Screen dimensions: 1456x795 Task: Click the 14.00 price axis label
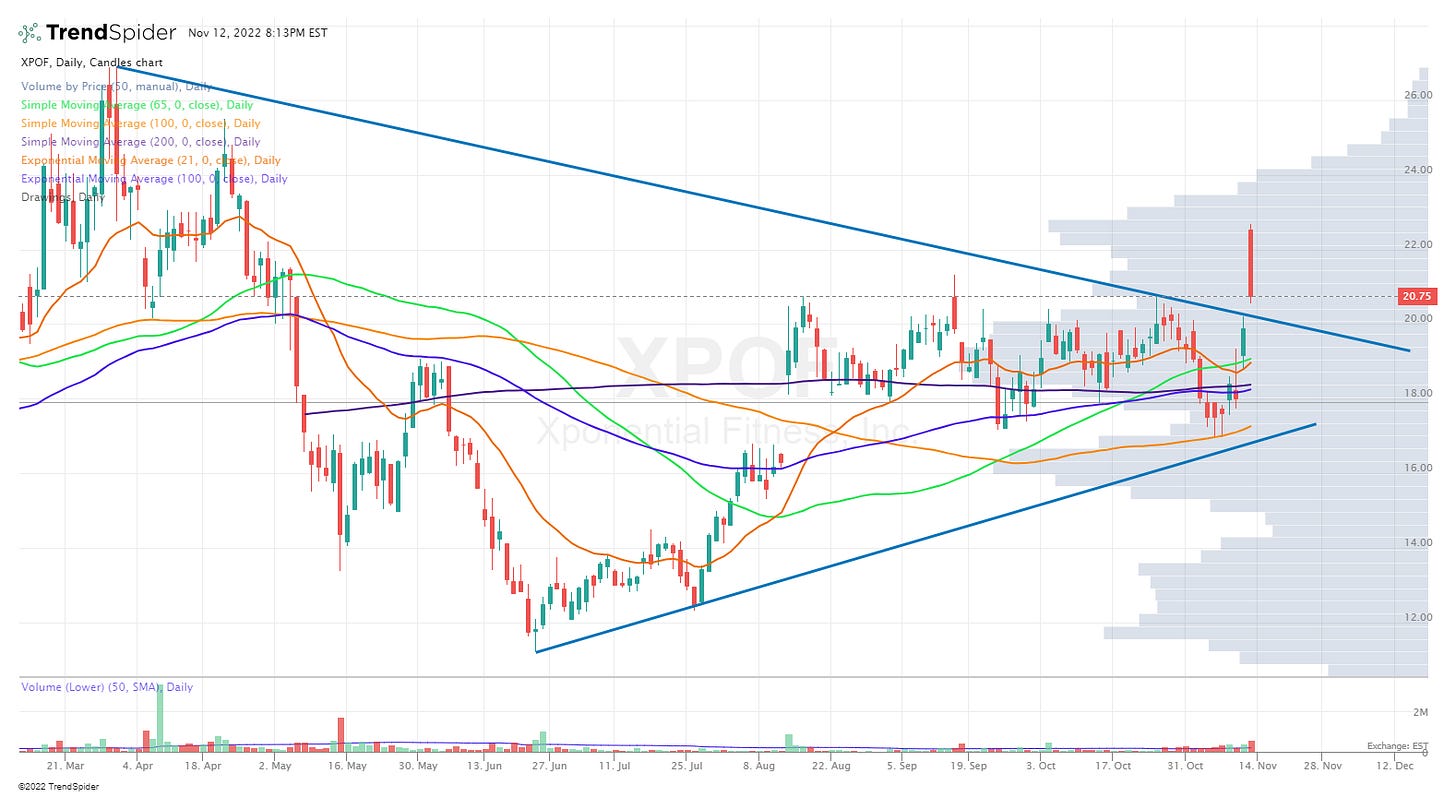point(1416,543)
